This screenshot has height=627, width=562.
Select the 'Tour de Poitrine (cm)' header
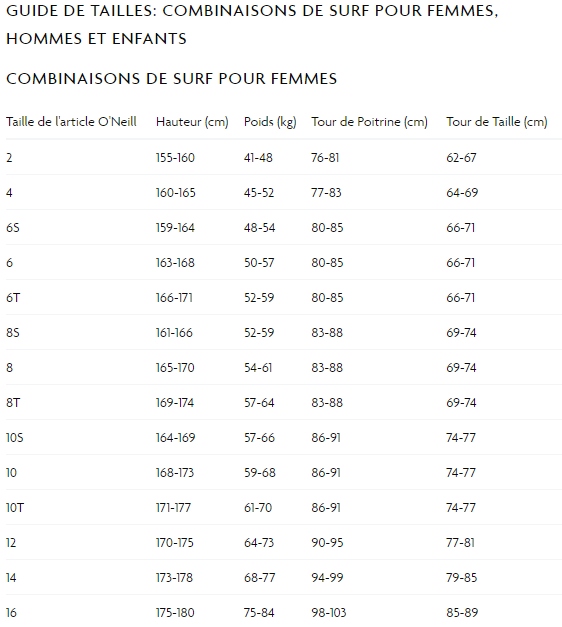(x=370, y=122)
